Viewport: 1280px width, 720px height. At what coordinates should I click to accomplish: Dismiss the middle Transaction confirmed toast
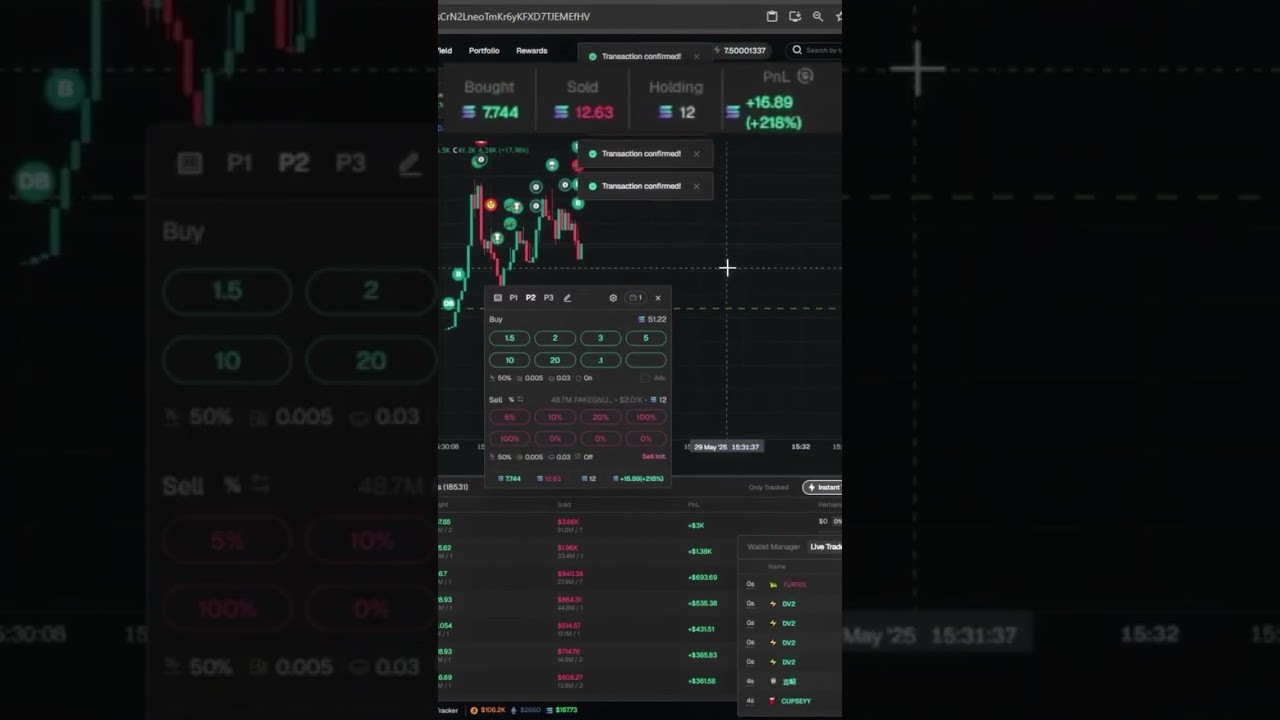pos(697,154)
